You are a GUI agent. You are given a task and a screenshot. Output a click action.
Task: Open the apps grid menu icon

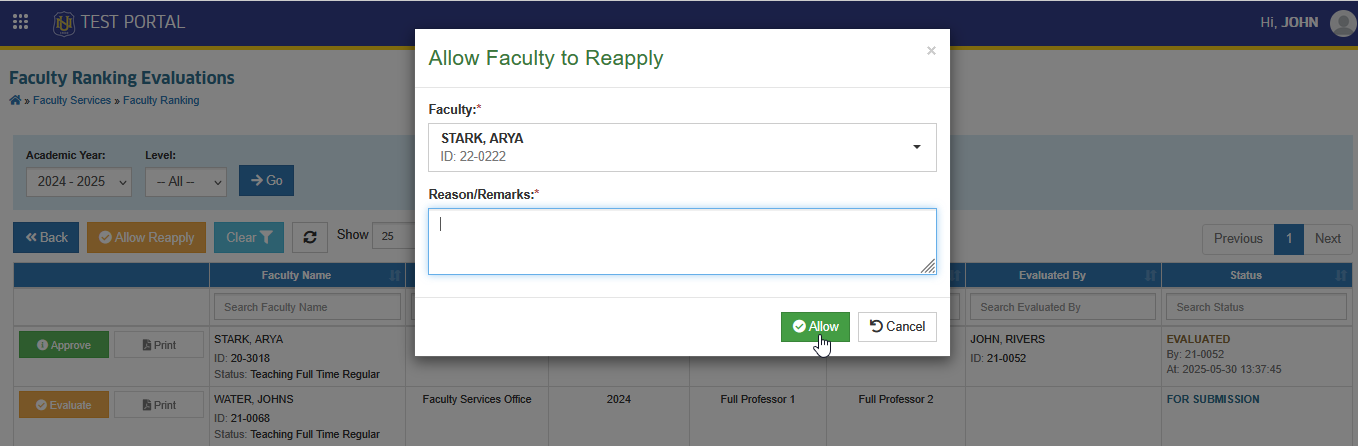(20, 21)
